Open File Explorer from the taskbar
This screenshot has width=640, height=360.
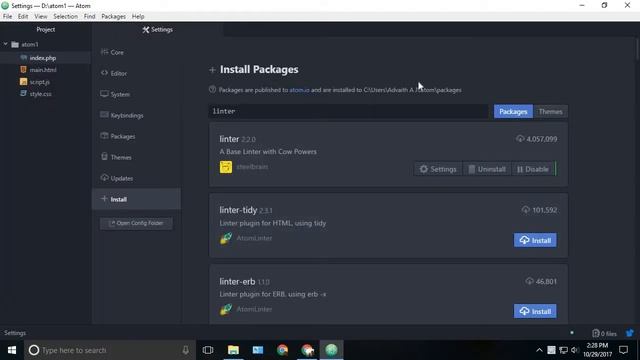(233, 350)
